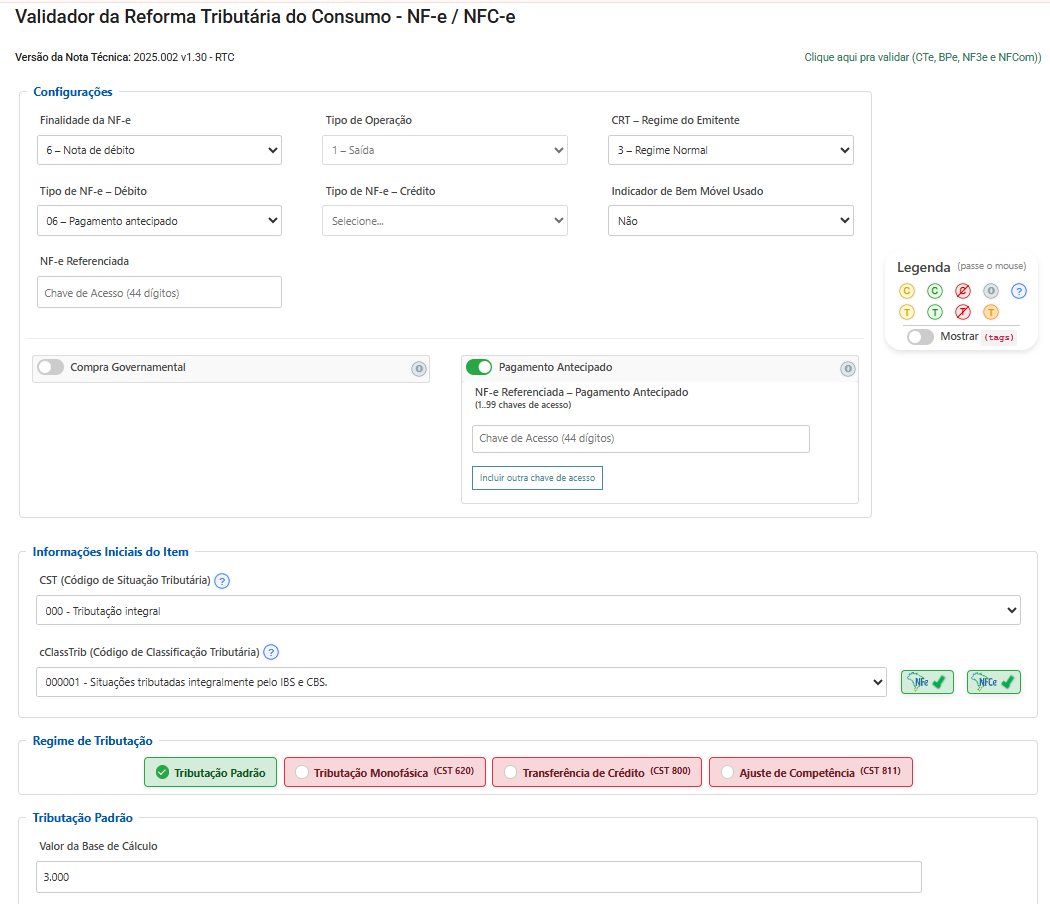The width and height of the screenshot is (1050, 904).
Task: Turn off the Pagamento Antecipado switch
Action: [x=480, y=368]
